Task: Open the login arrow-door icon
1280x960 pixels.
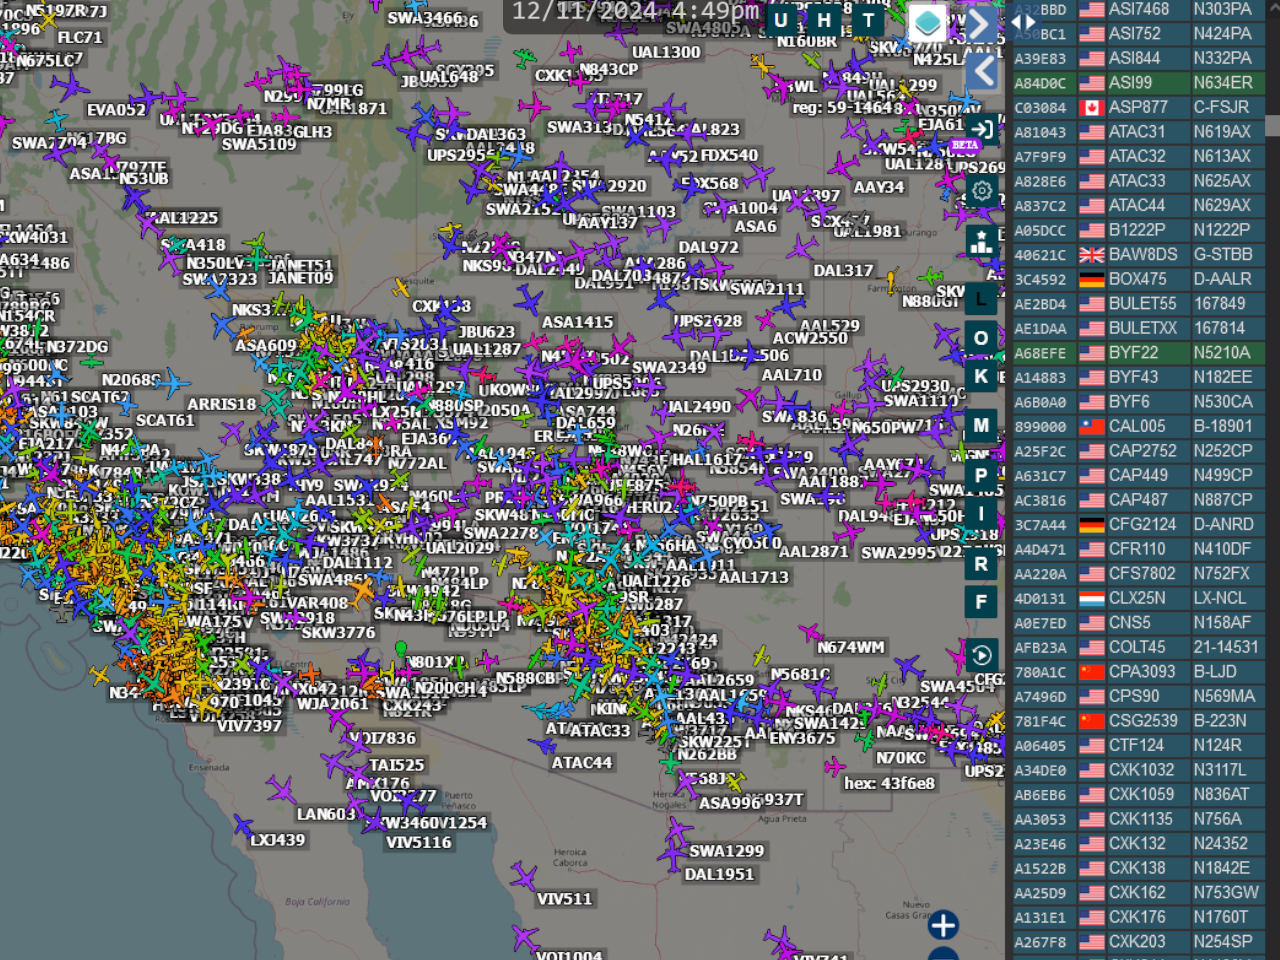Action: pyautogui.click(x=982, y=130)
